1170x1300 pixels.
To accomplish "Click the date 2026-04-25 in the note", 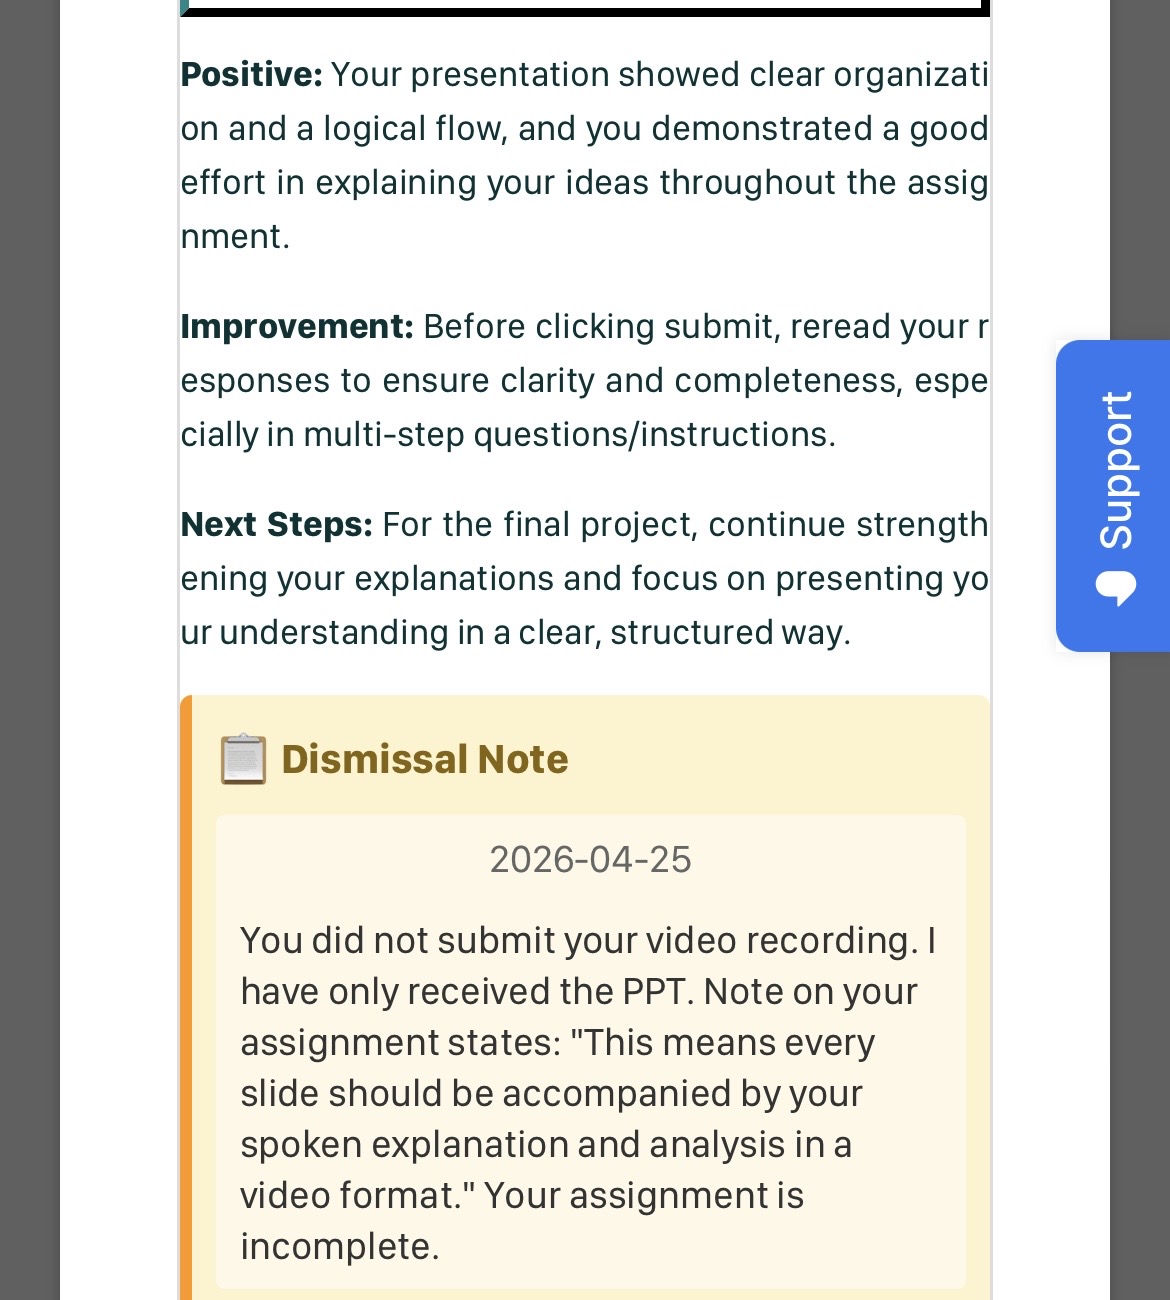I will (x=590, y=860).
